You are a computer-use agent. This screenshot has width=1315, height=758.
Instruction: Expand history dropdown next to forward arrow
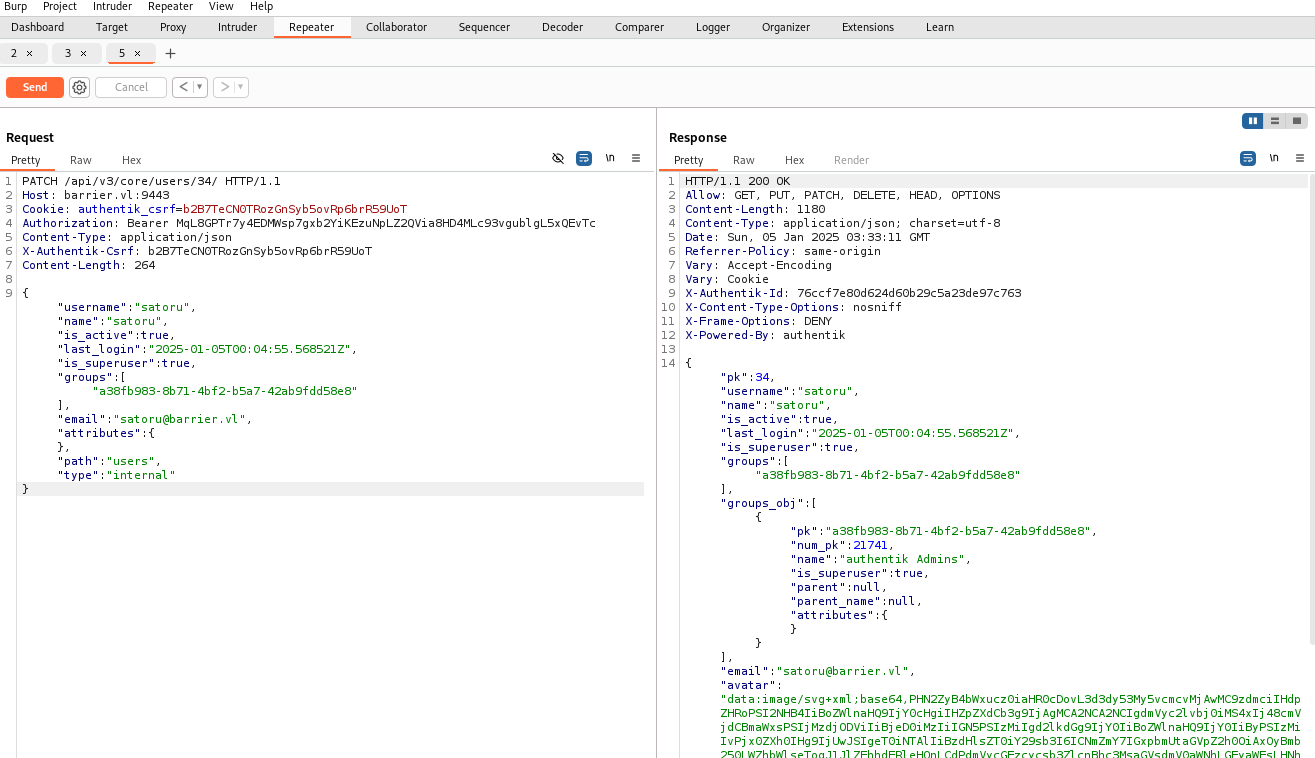[x=242, y=87]
